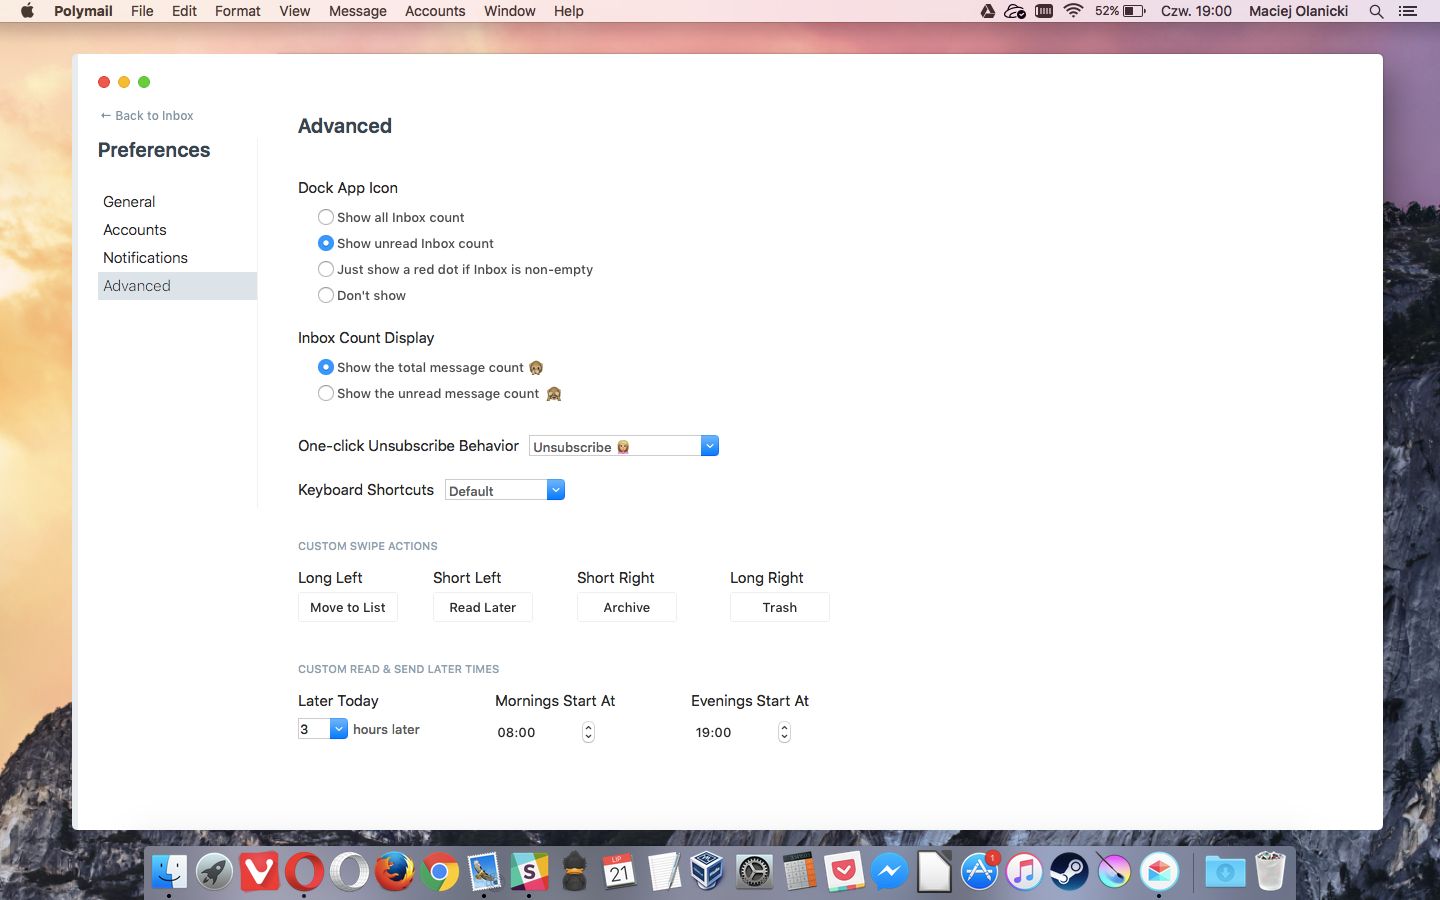Open the Window menu
The width and height of the screenshot is (1440, 900).
tap(510, 11)
